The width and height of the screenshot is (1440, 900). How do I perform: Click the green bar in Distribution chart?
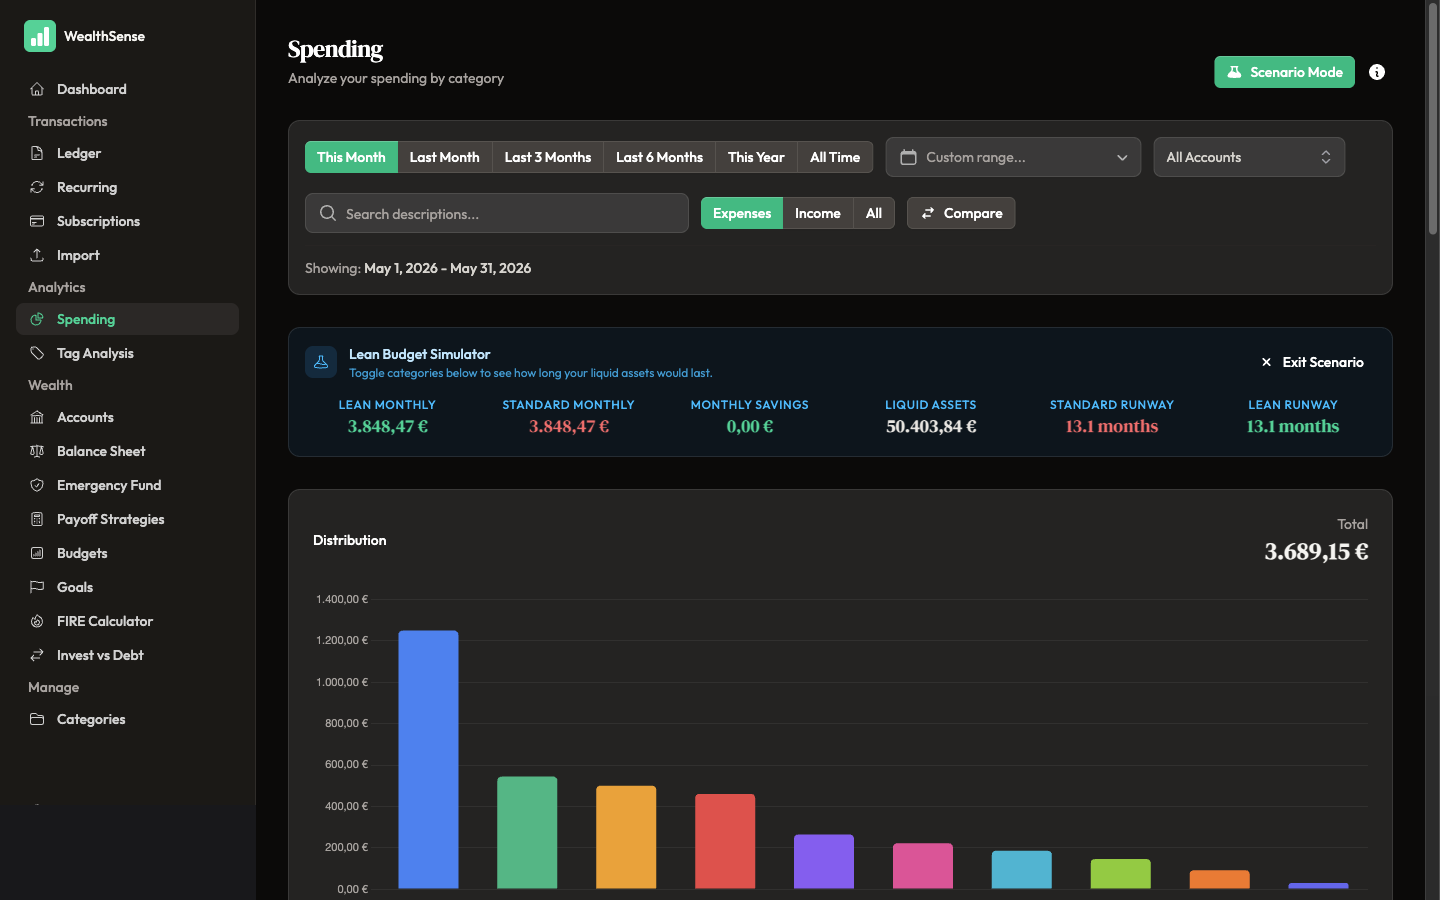tap(527, 832)
